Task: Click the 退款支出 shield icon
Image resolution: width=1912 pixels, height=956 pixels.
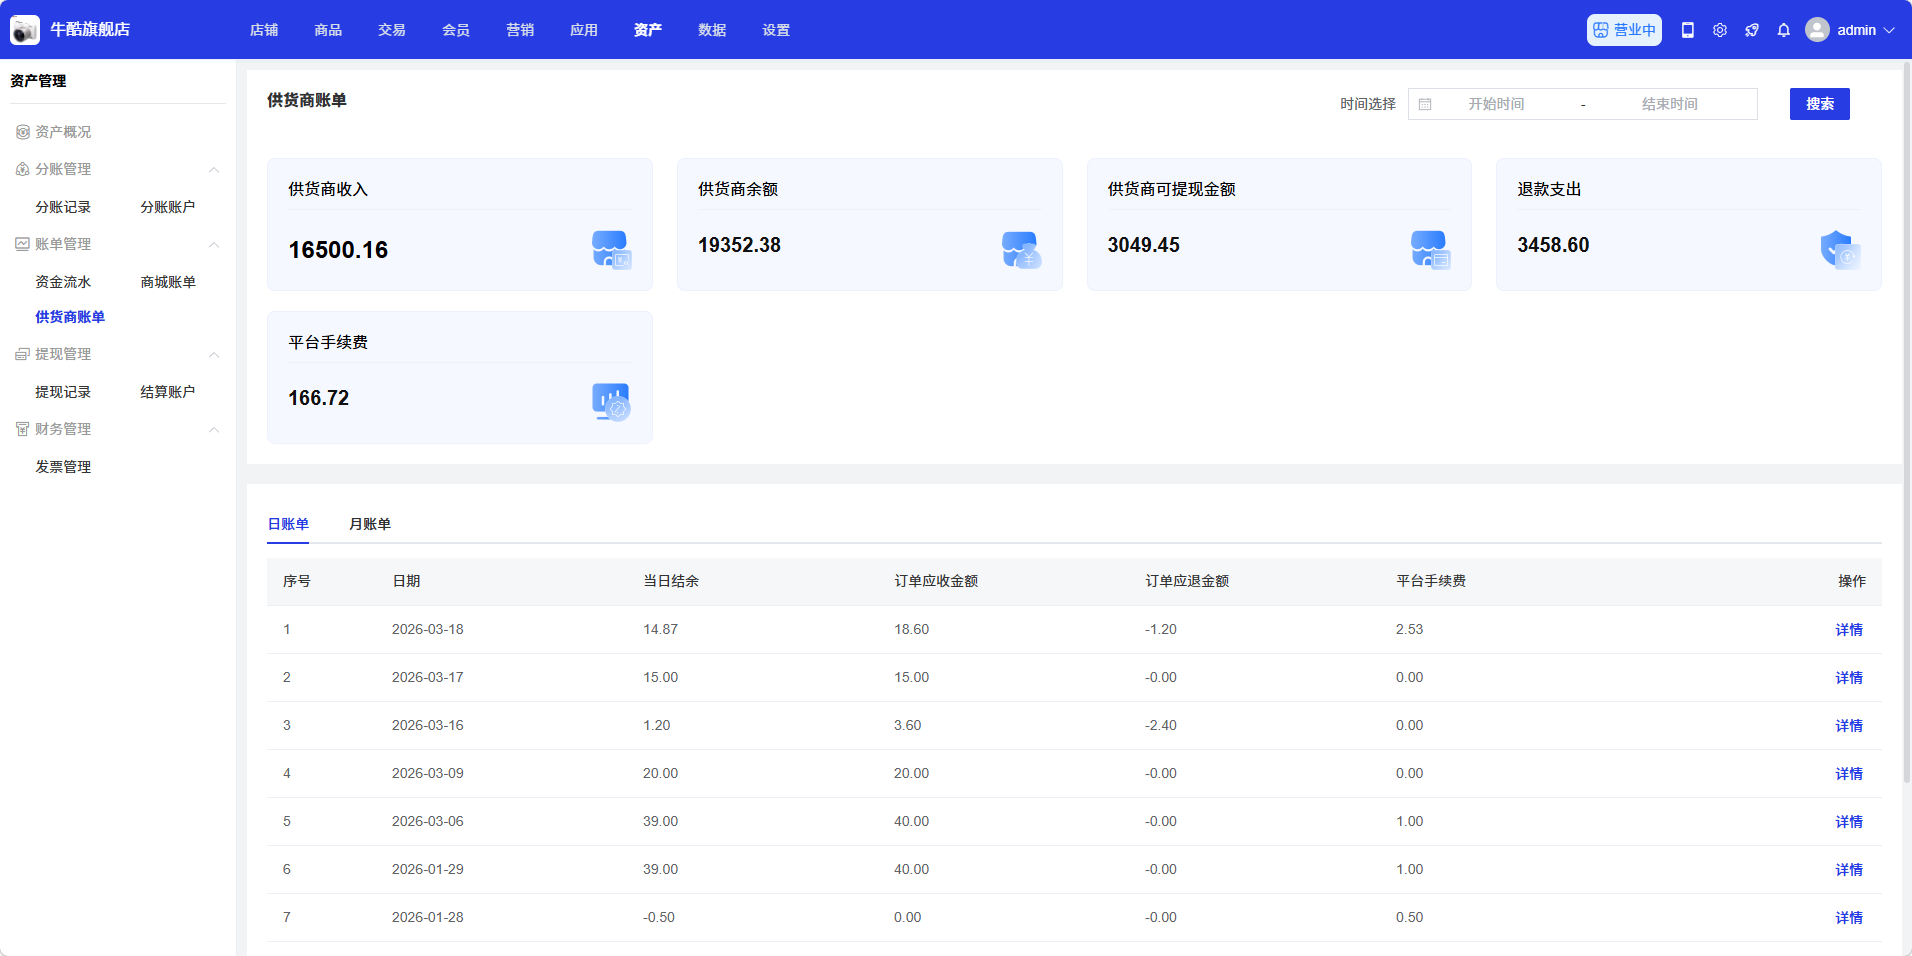Action: click(1839, 249)
